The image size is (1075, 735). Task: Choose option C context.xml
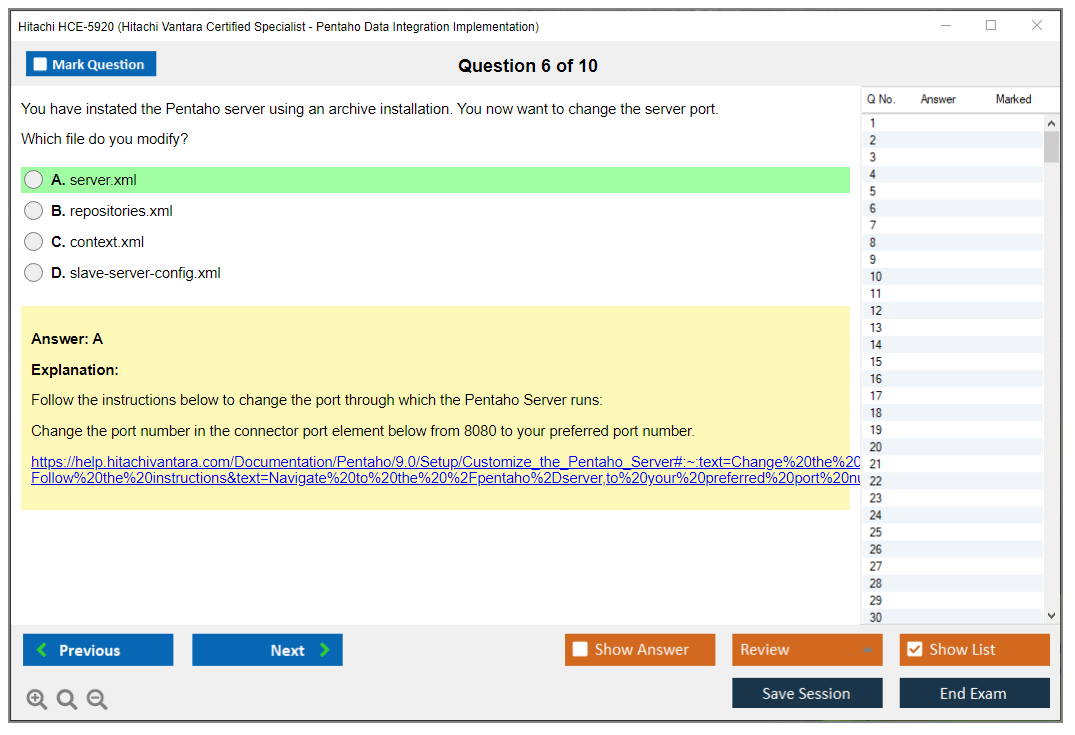click(34, 242)
